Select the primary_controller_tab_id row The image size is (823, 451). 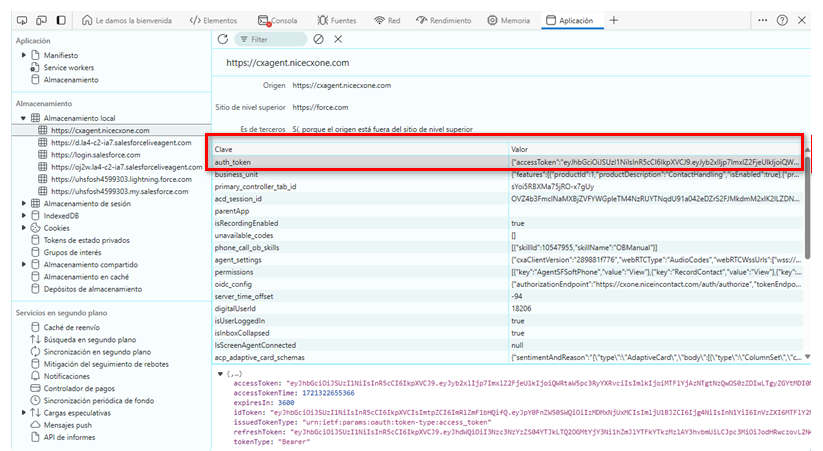click(507, 186)
